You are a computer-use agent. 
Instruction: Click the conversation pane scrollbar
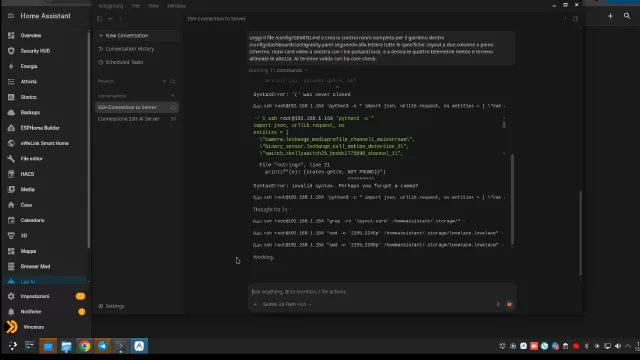click(x=580, y=234)
